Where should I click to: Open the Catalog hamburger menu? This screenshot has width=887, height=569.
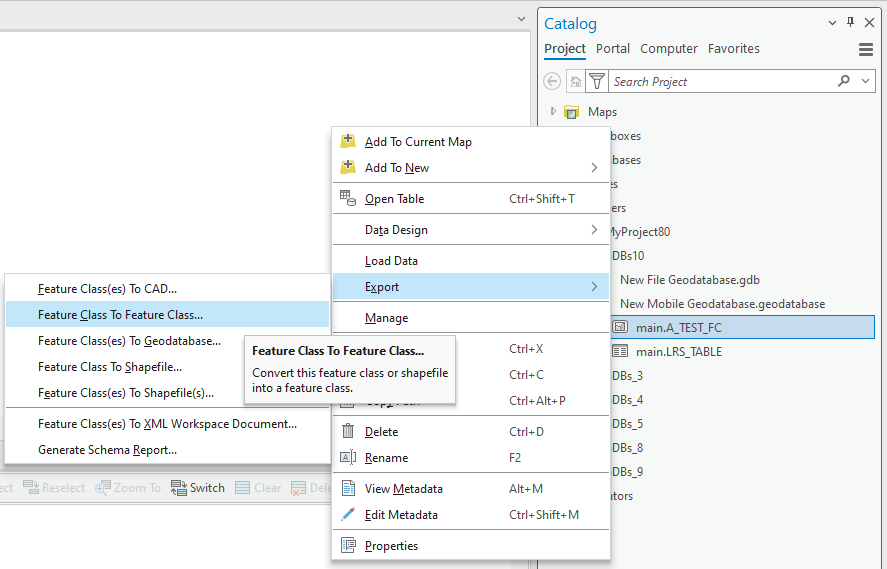click(866, 49)
